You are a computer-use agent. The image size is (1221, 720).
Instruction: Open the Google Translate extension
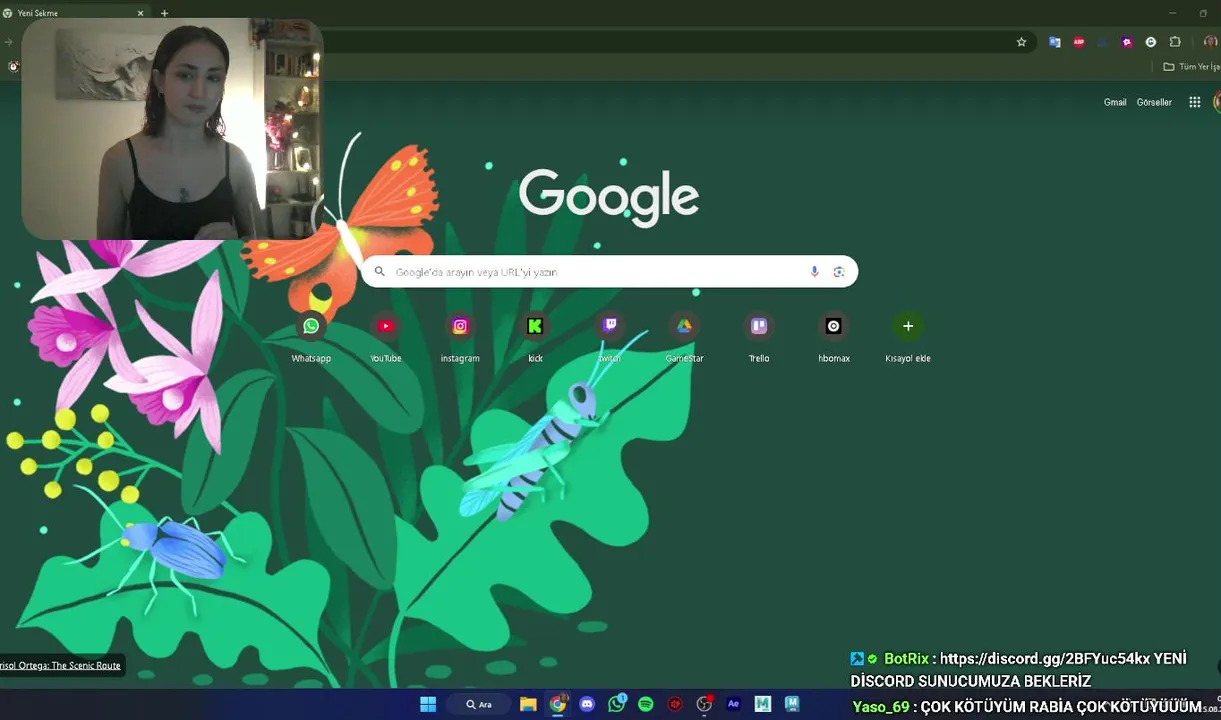click(x=1054, y=42)
